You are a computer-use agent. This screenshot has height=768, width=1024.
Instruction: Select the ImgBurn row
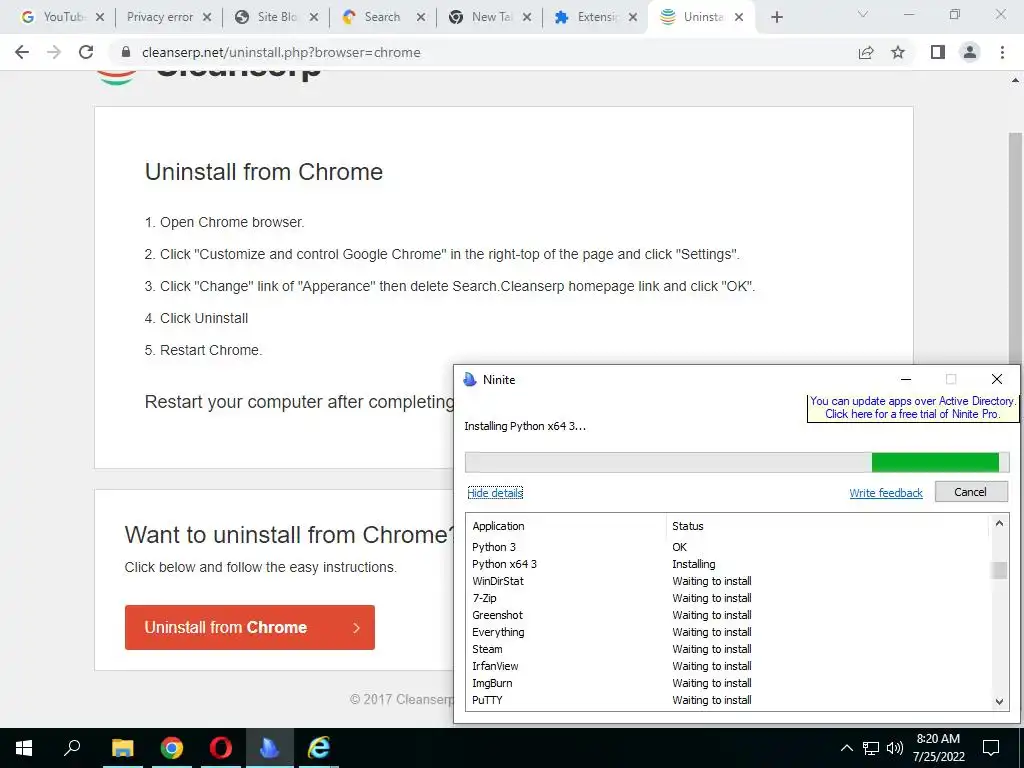[728, 682]
